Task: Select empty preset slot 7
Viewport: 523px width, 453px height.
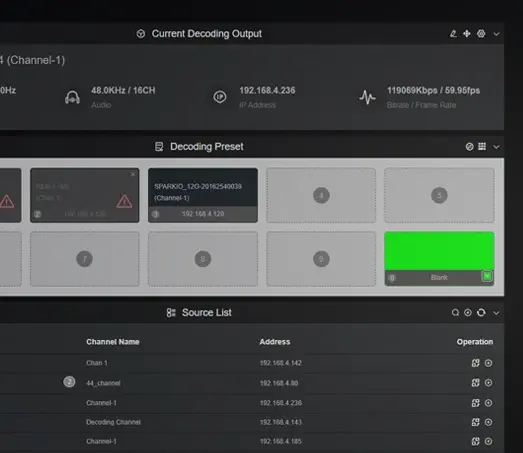Action: point(85,259)
